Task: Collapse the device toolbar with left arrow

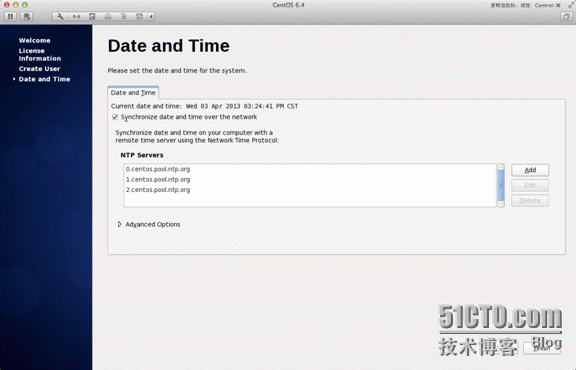Action: [x=151, y=17]
